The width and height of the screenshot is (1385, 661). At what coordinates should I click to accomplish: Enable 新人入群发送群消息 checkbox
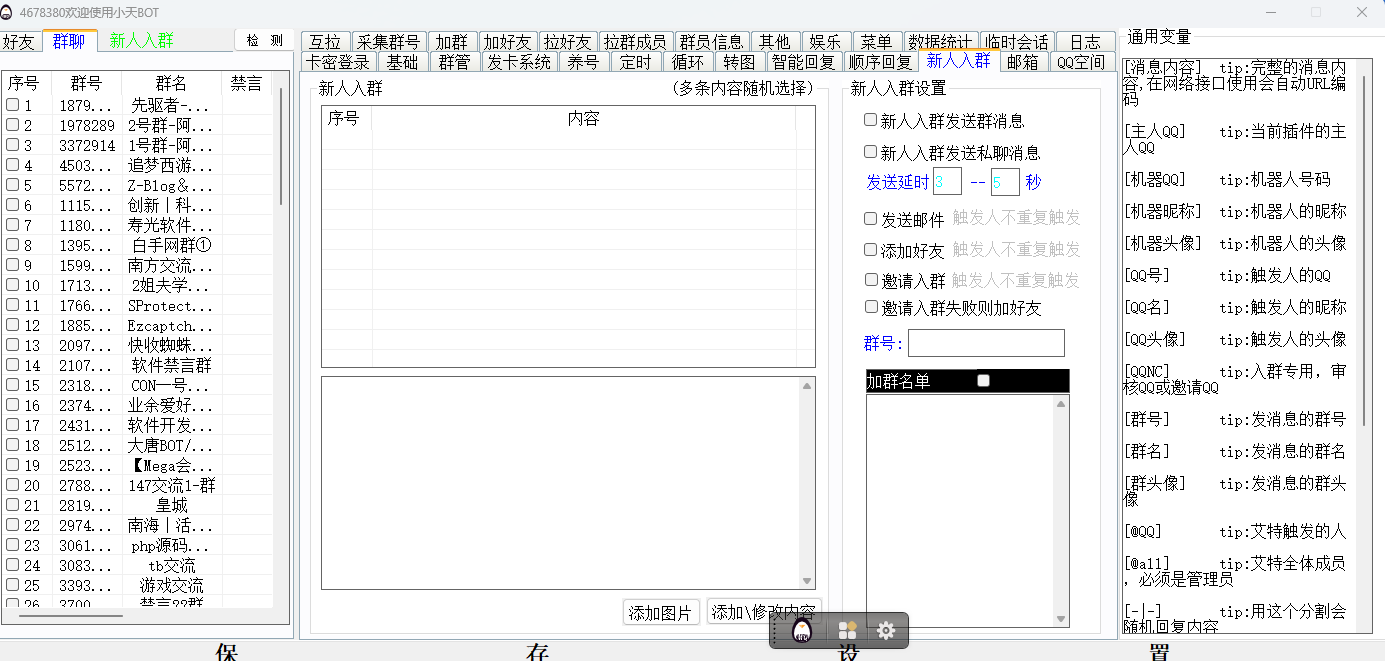tap(871, 120)
